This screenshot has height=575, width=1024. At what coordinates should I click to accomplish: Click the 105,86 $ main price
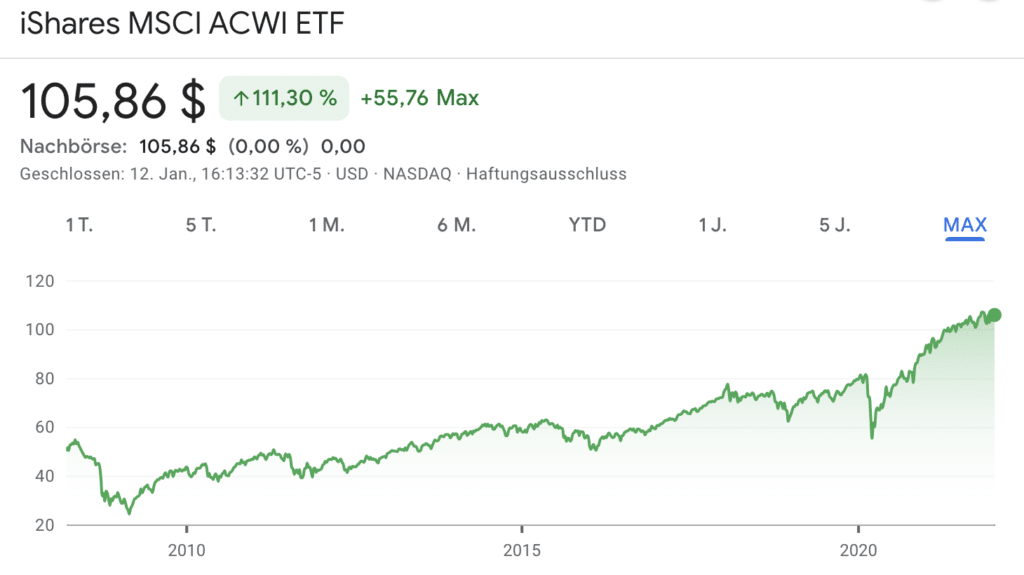tap(113, 99)
